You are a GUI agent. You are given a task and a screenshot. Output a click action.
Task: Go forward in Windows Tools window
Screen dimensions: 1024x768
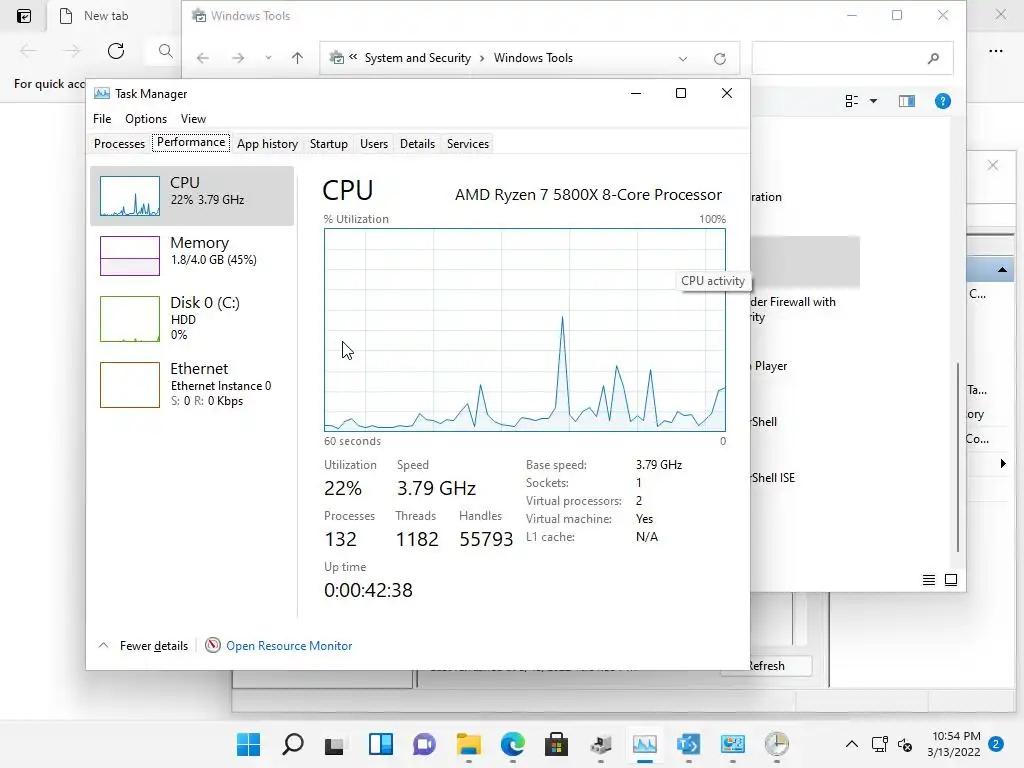[238, 58]
